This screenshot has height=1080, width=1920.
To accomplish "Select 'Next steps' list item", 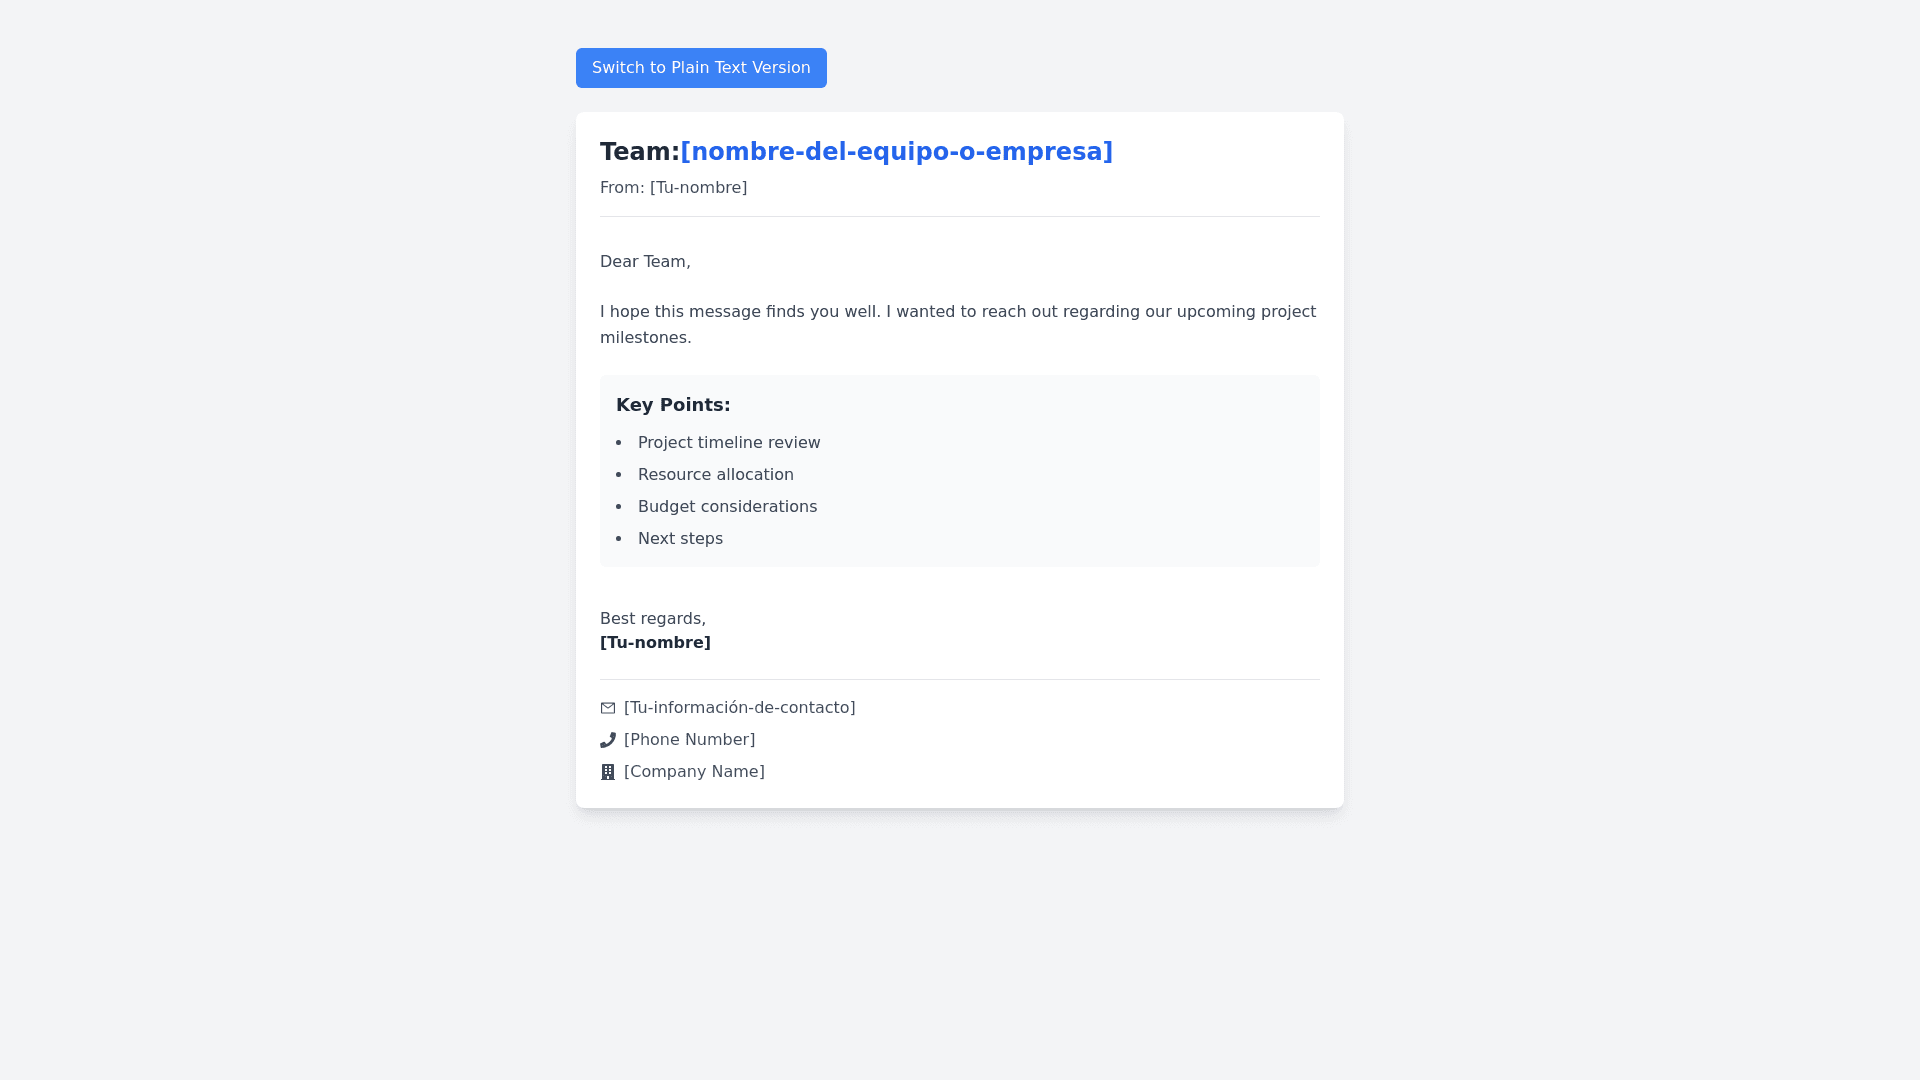I will coord(680,539).
